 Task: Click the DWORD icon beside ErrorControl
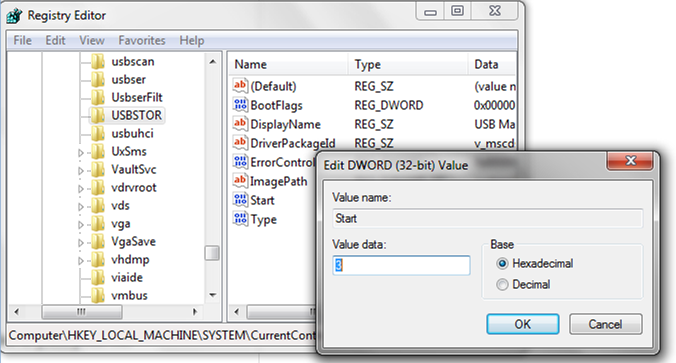point(240,162)
